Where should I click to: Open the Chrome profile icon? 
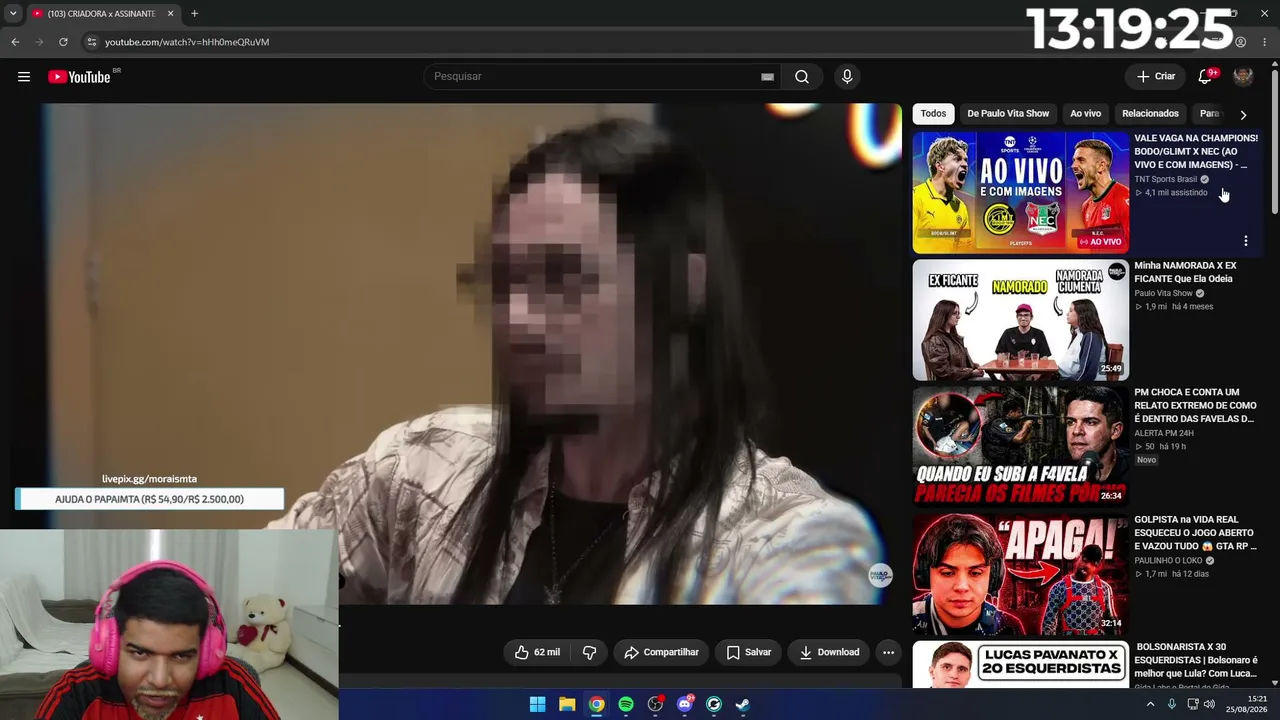1240,42
